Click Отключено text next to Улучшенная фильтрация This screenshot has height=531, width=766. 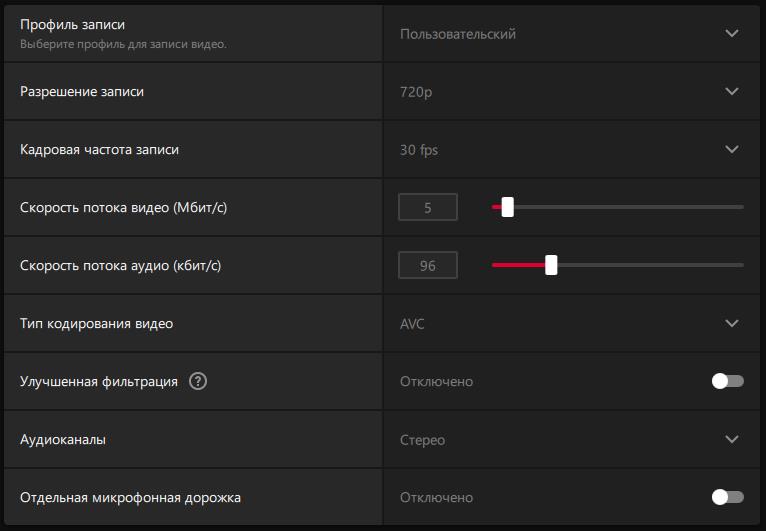pos(436,382)
